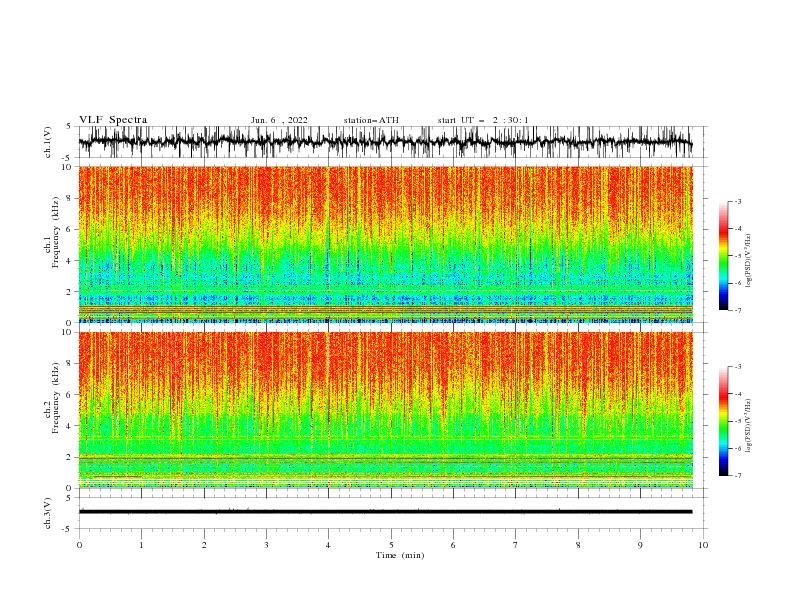Click the "-3" tick on ch.1 colorbar
The height and width of the screenshot is (612, 792).
tap(738, 201)
